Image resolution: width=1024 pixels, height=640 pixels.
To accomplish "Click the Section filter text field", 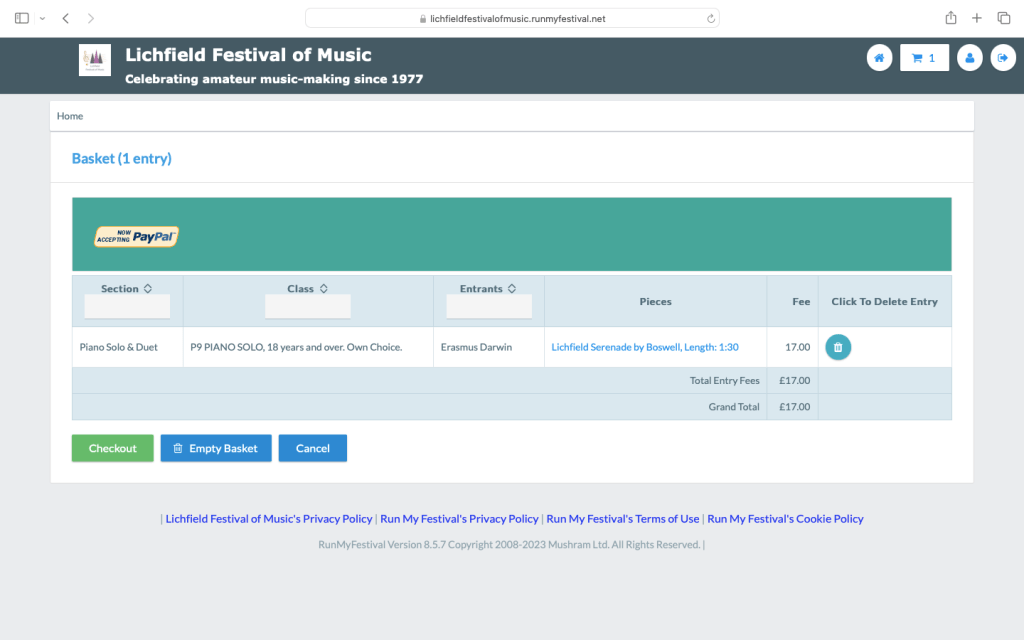I will (127, 306).
